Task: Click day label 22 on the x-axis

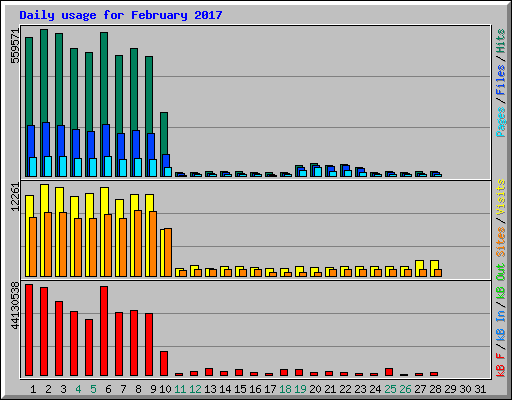Action: click(x=345, y=389)
